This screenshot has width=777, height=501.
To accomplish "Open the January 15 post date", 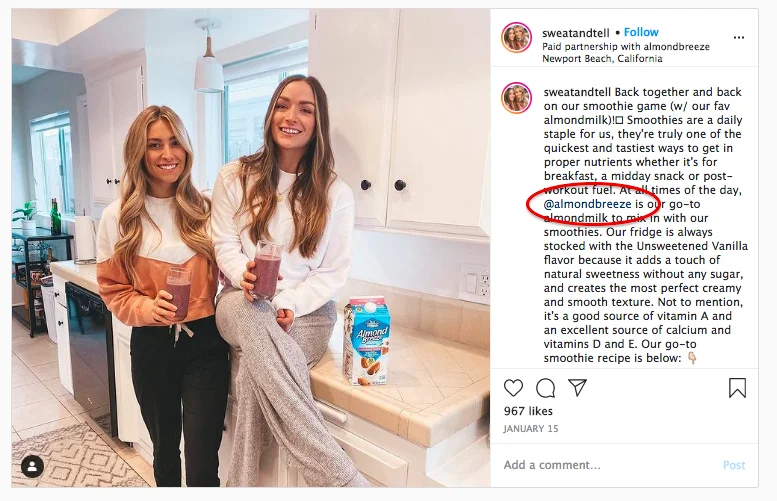I will [x=531, y=429].
